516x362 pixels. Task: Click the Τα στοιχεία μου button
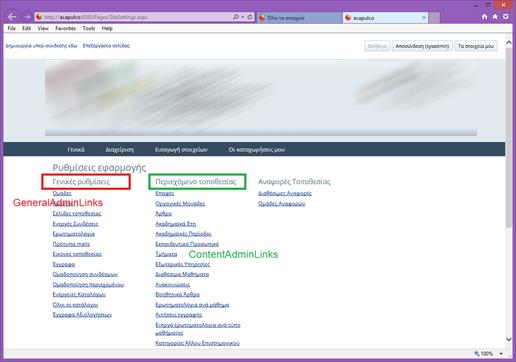coord(476,46)
